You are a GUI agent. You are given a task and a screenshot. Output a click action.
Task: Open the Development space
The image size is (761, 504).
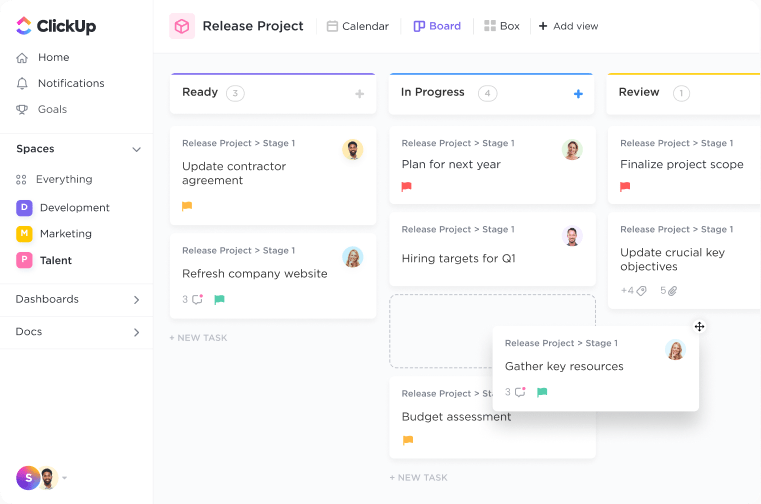(x=75, y=207)
